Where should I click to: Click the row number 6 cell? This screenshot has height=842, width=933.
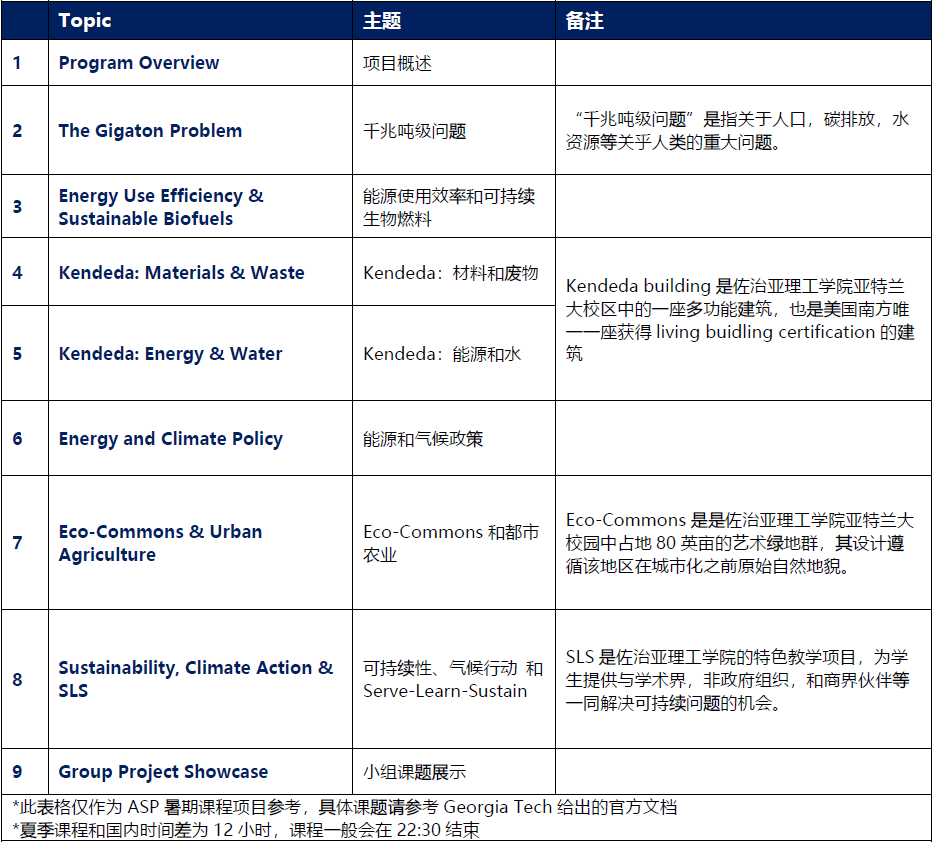click(24, 438)
